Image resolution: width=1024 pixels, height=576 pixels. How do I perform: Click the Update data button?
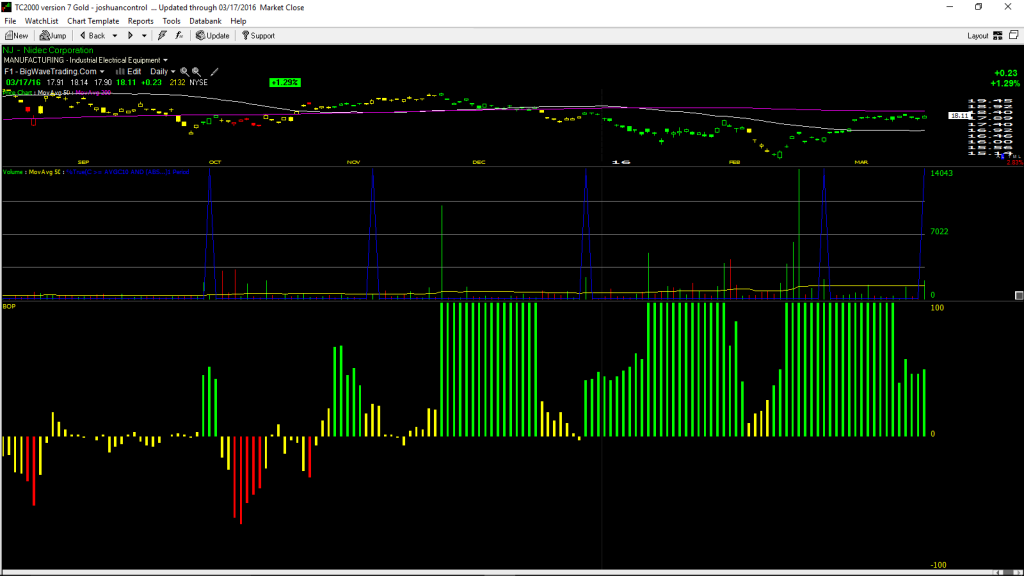tap(213, 36)
